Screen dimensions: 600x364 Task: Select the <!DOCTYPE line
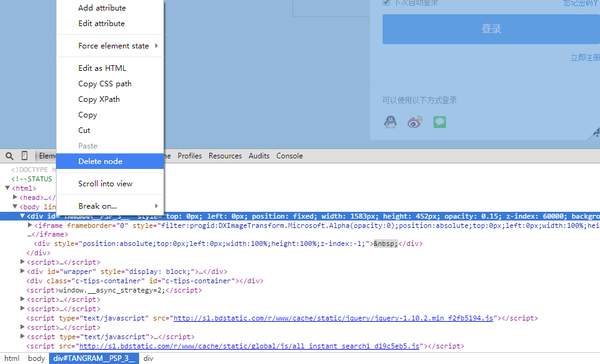pyautogui.click(x=34, y=170)
